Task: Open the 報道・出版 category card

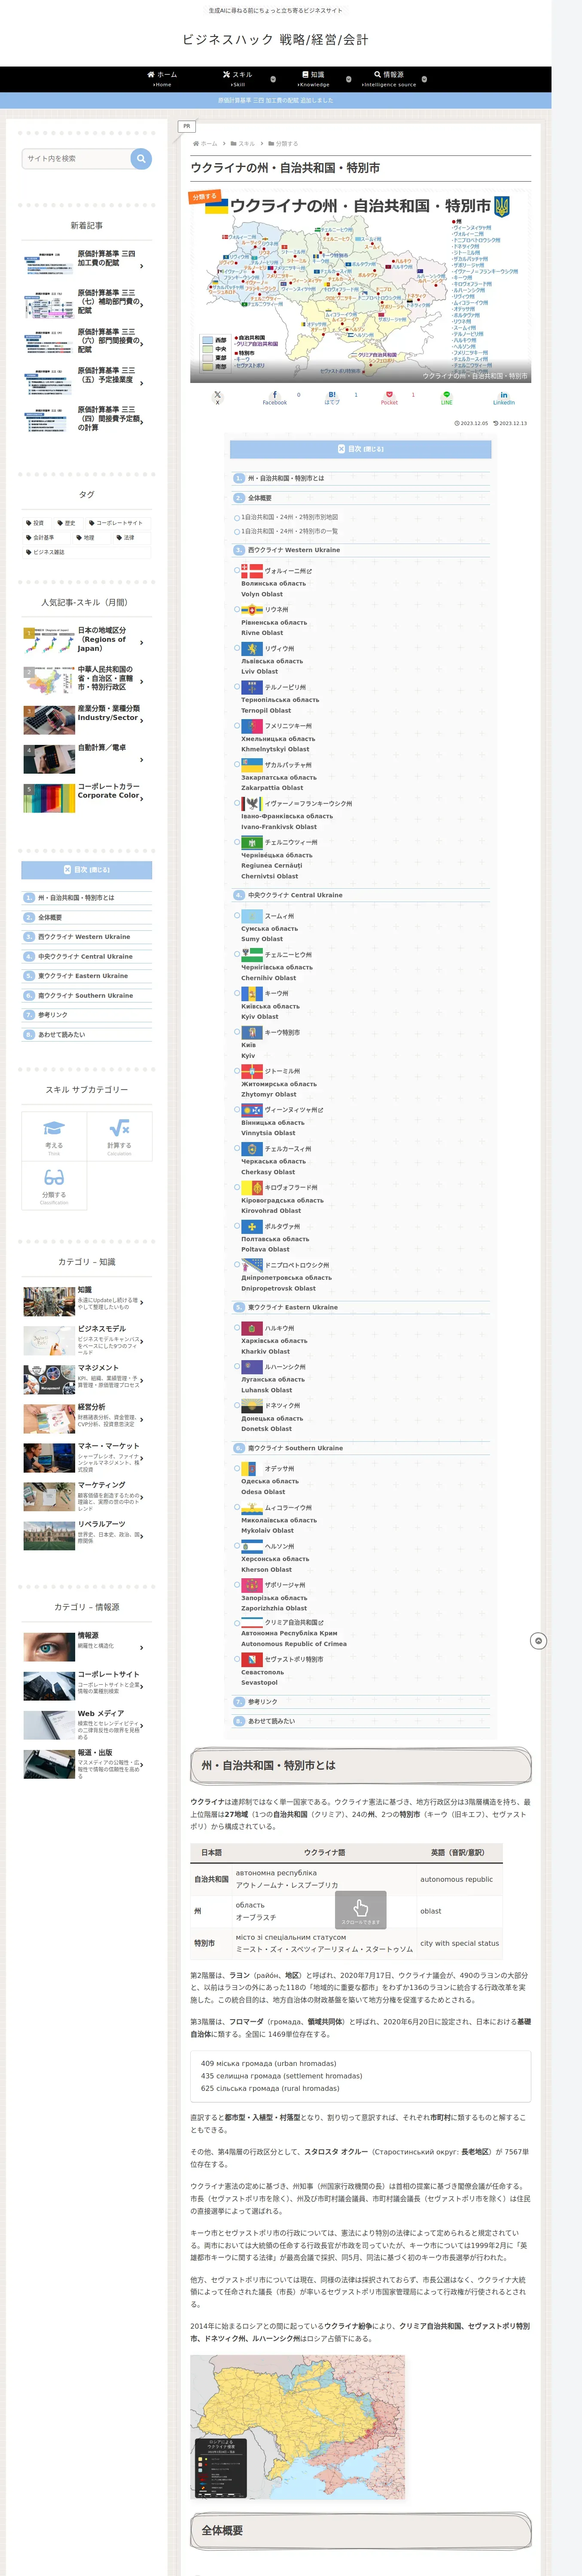Action: coord(87,1764)
